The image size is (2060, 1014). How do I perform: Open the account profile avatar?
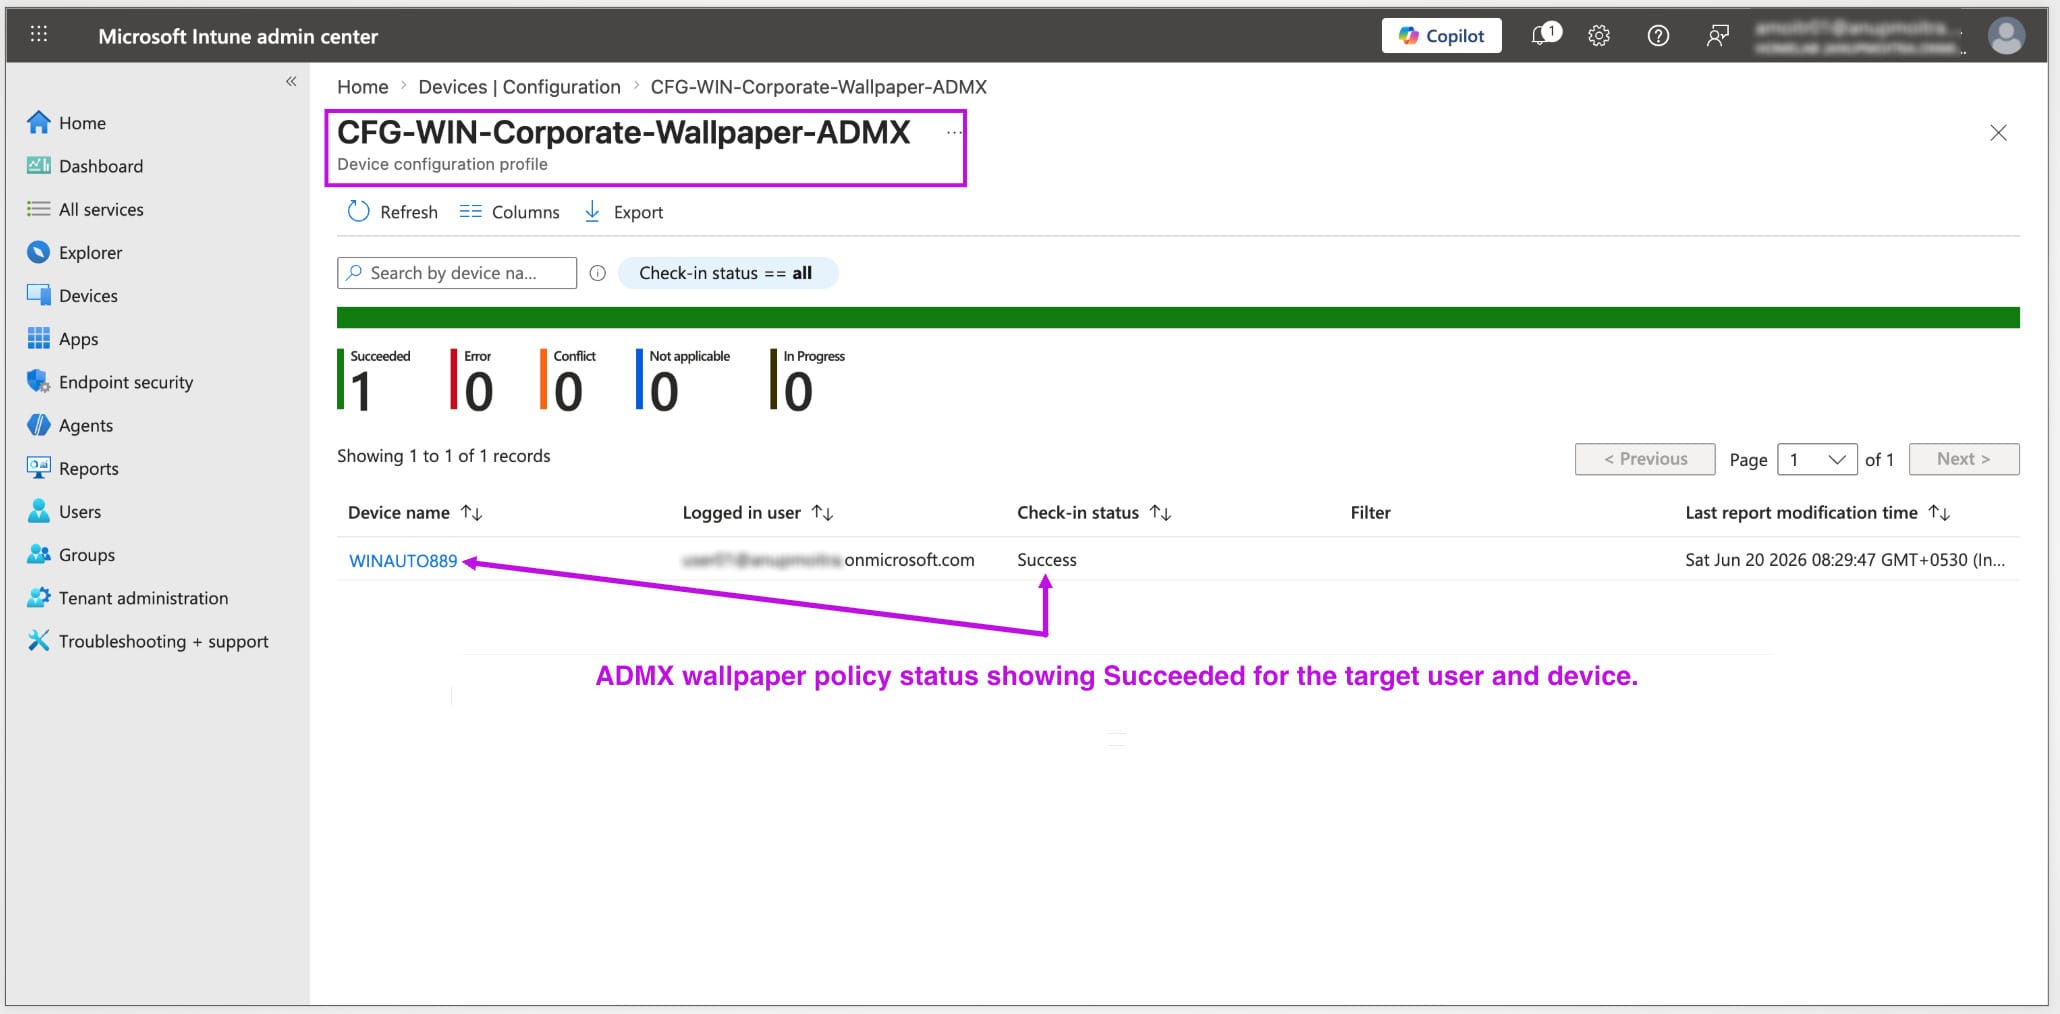pos(2006,36)
